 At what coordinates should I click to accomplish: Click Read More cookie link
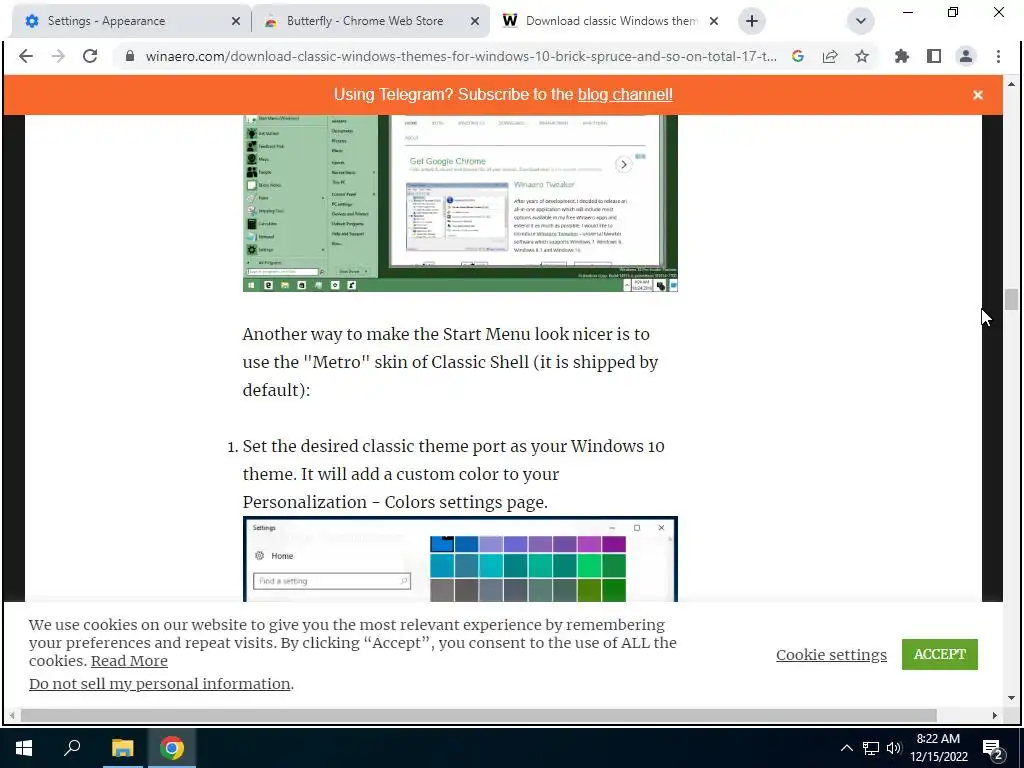coord(129,661)
